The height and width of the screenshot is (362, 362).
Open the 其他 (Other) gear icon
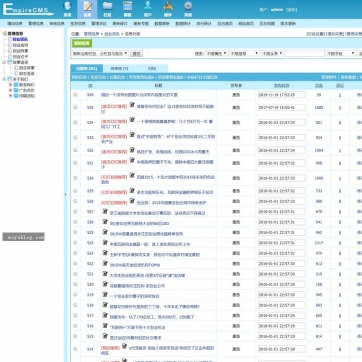click(x=188, y=9)
